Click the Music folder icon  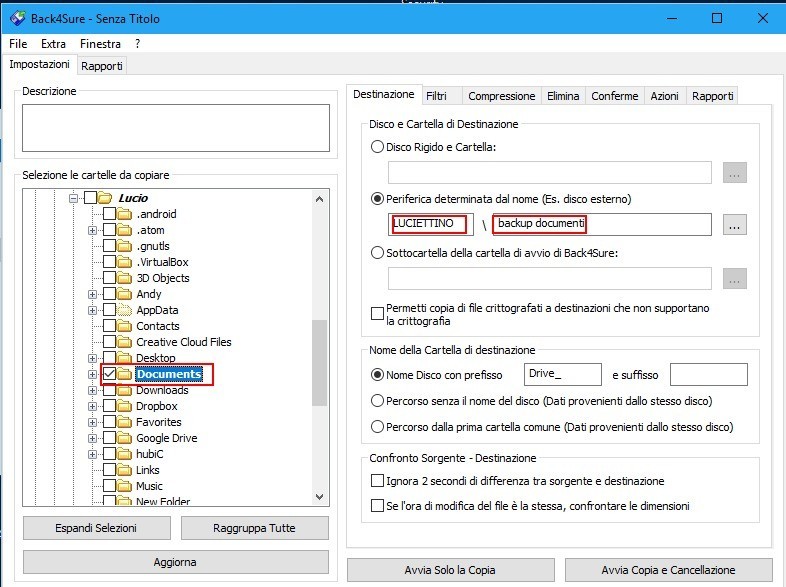tap(125, 486)
